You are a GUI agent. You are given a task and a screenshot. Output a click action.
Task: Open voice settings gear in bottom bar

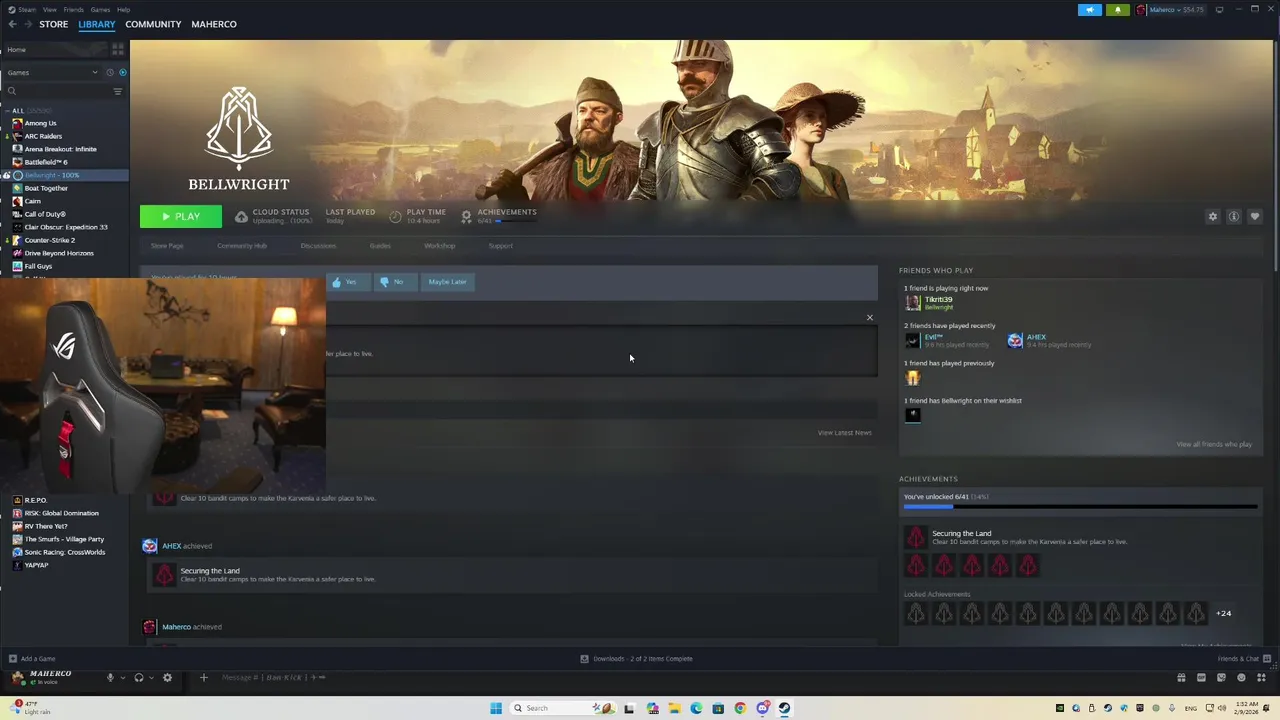[167, 677]
